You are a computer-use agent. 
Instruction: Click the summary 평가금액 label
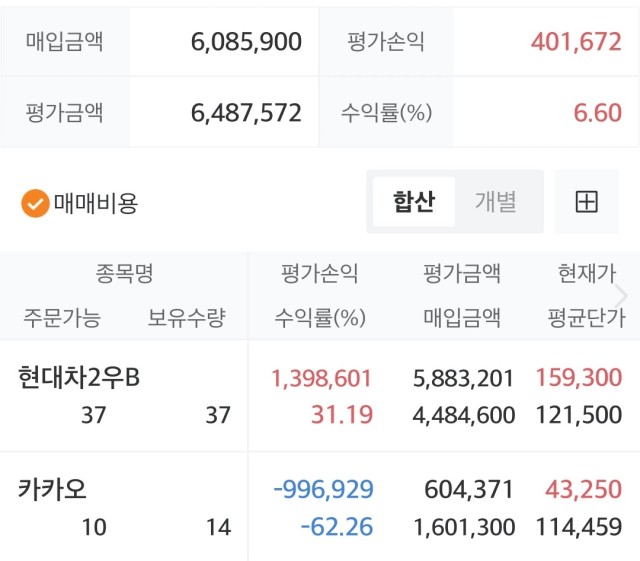coord(64,113)
